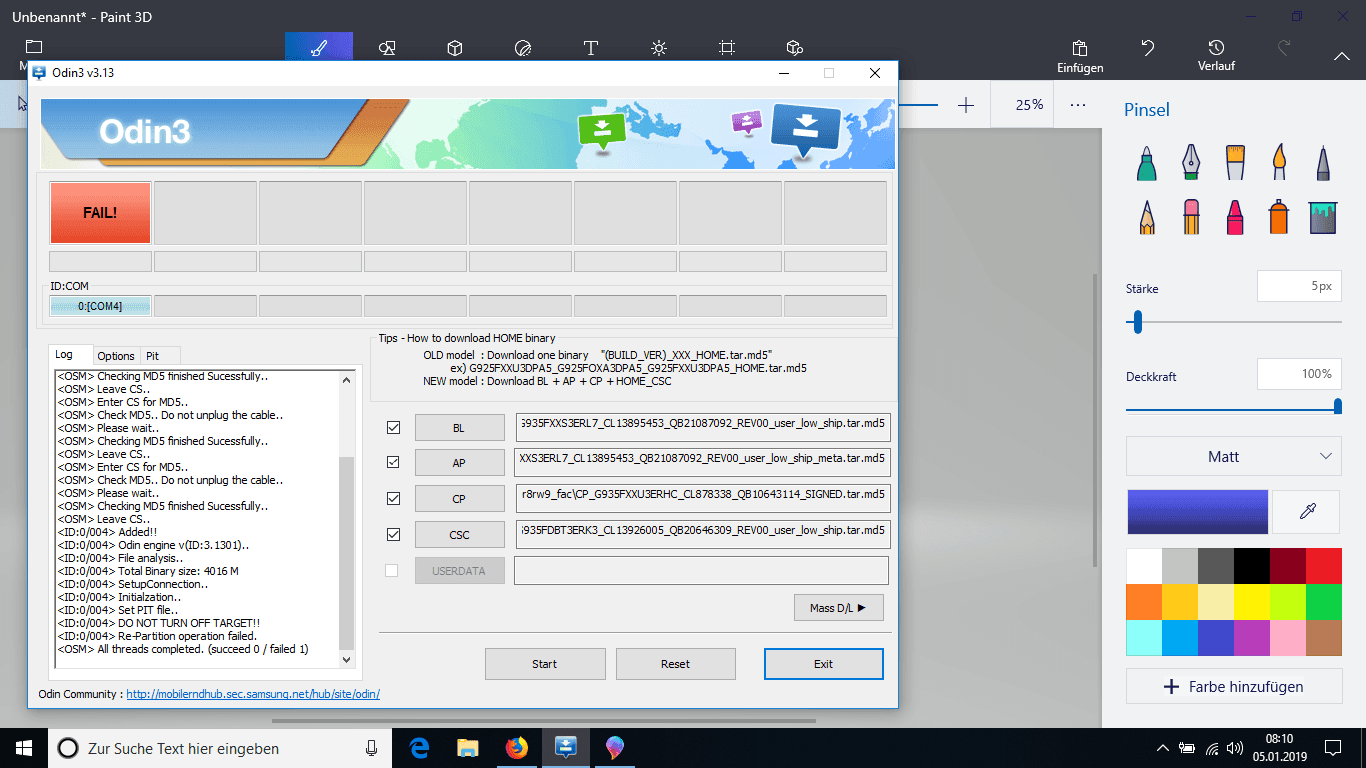Click the AP file select button
1366x768 pixels.
(x=459, y=463)
